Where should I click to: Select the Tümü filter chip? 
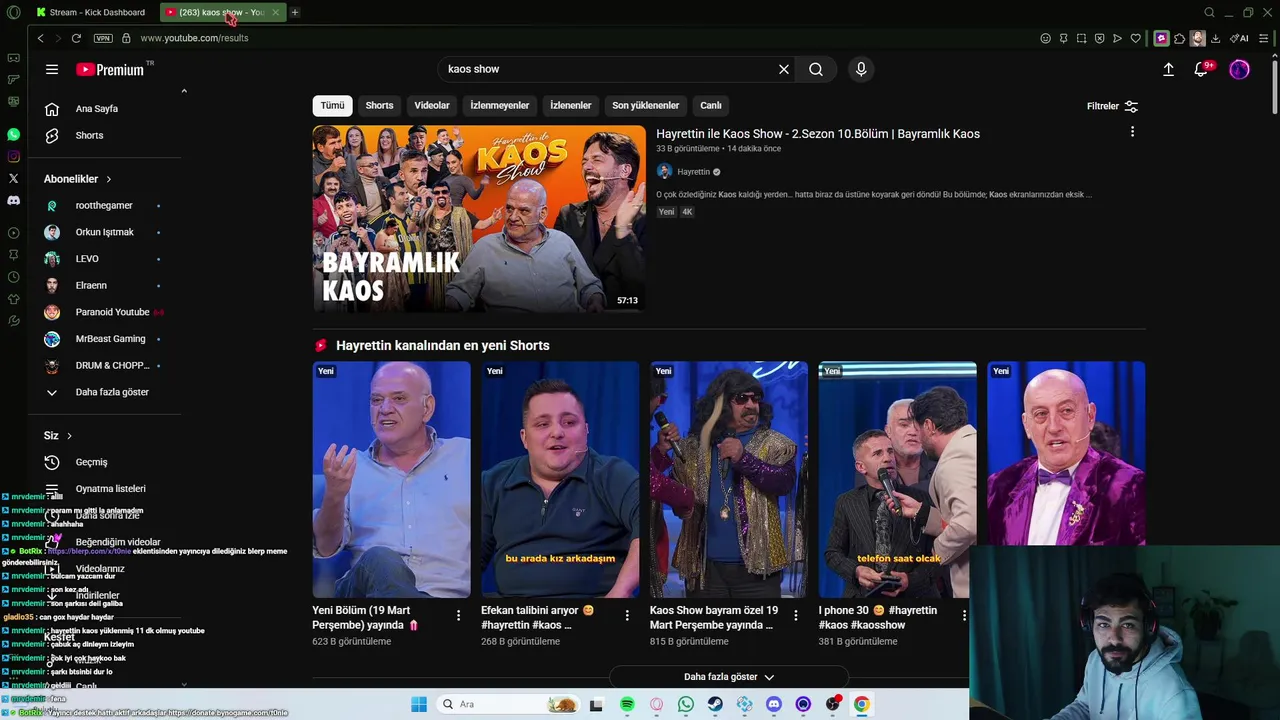pos(332,105)
